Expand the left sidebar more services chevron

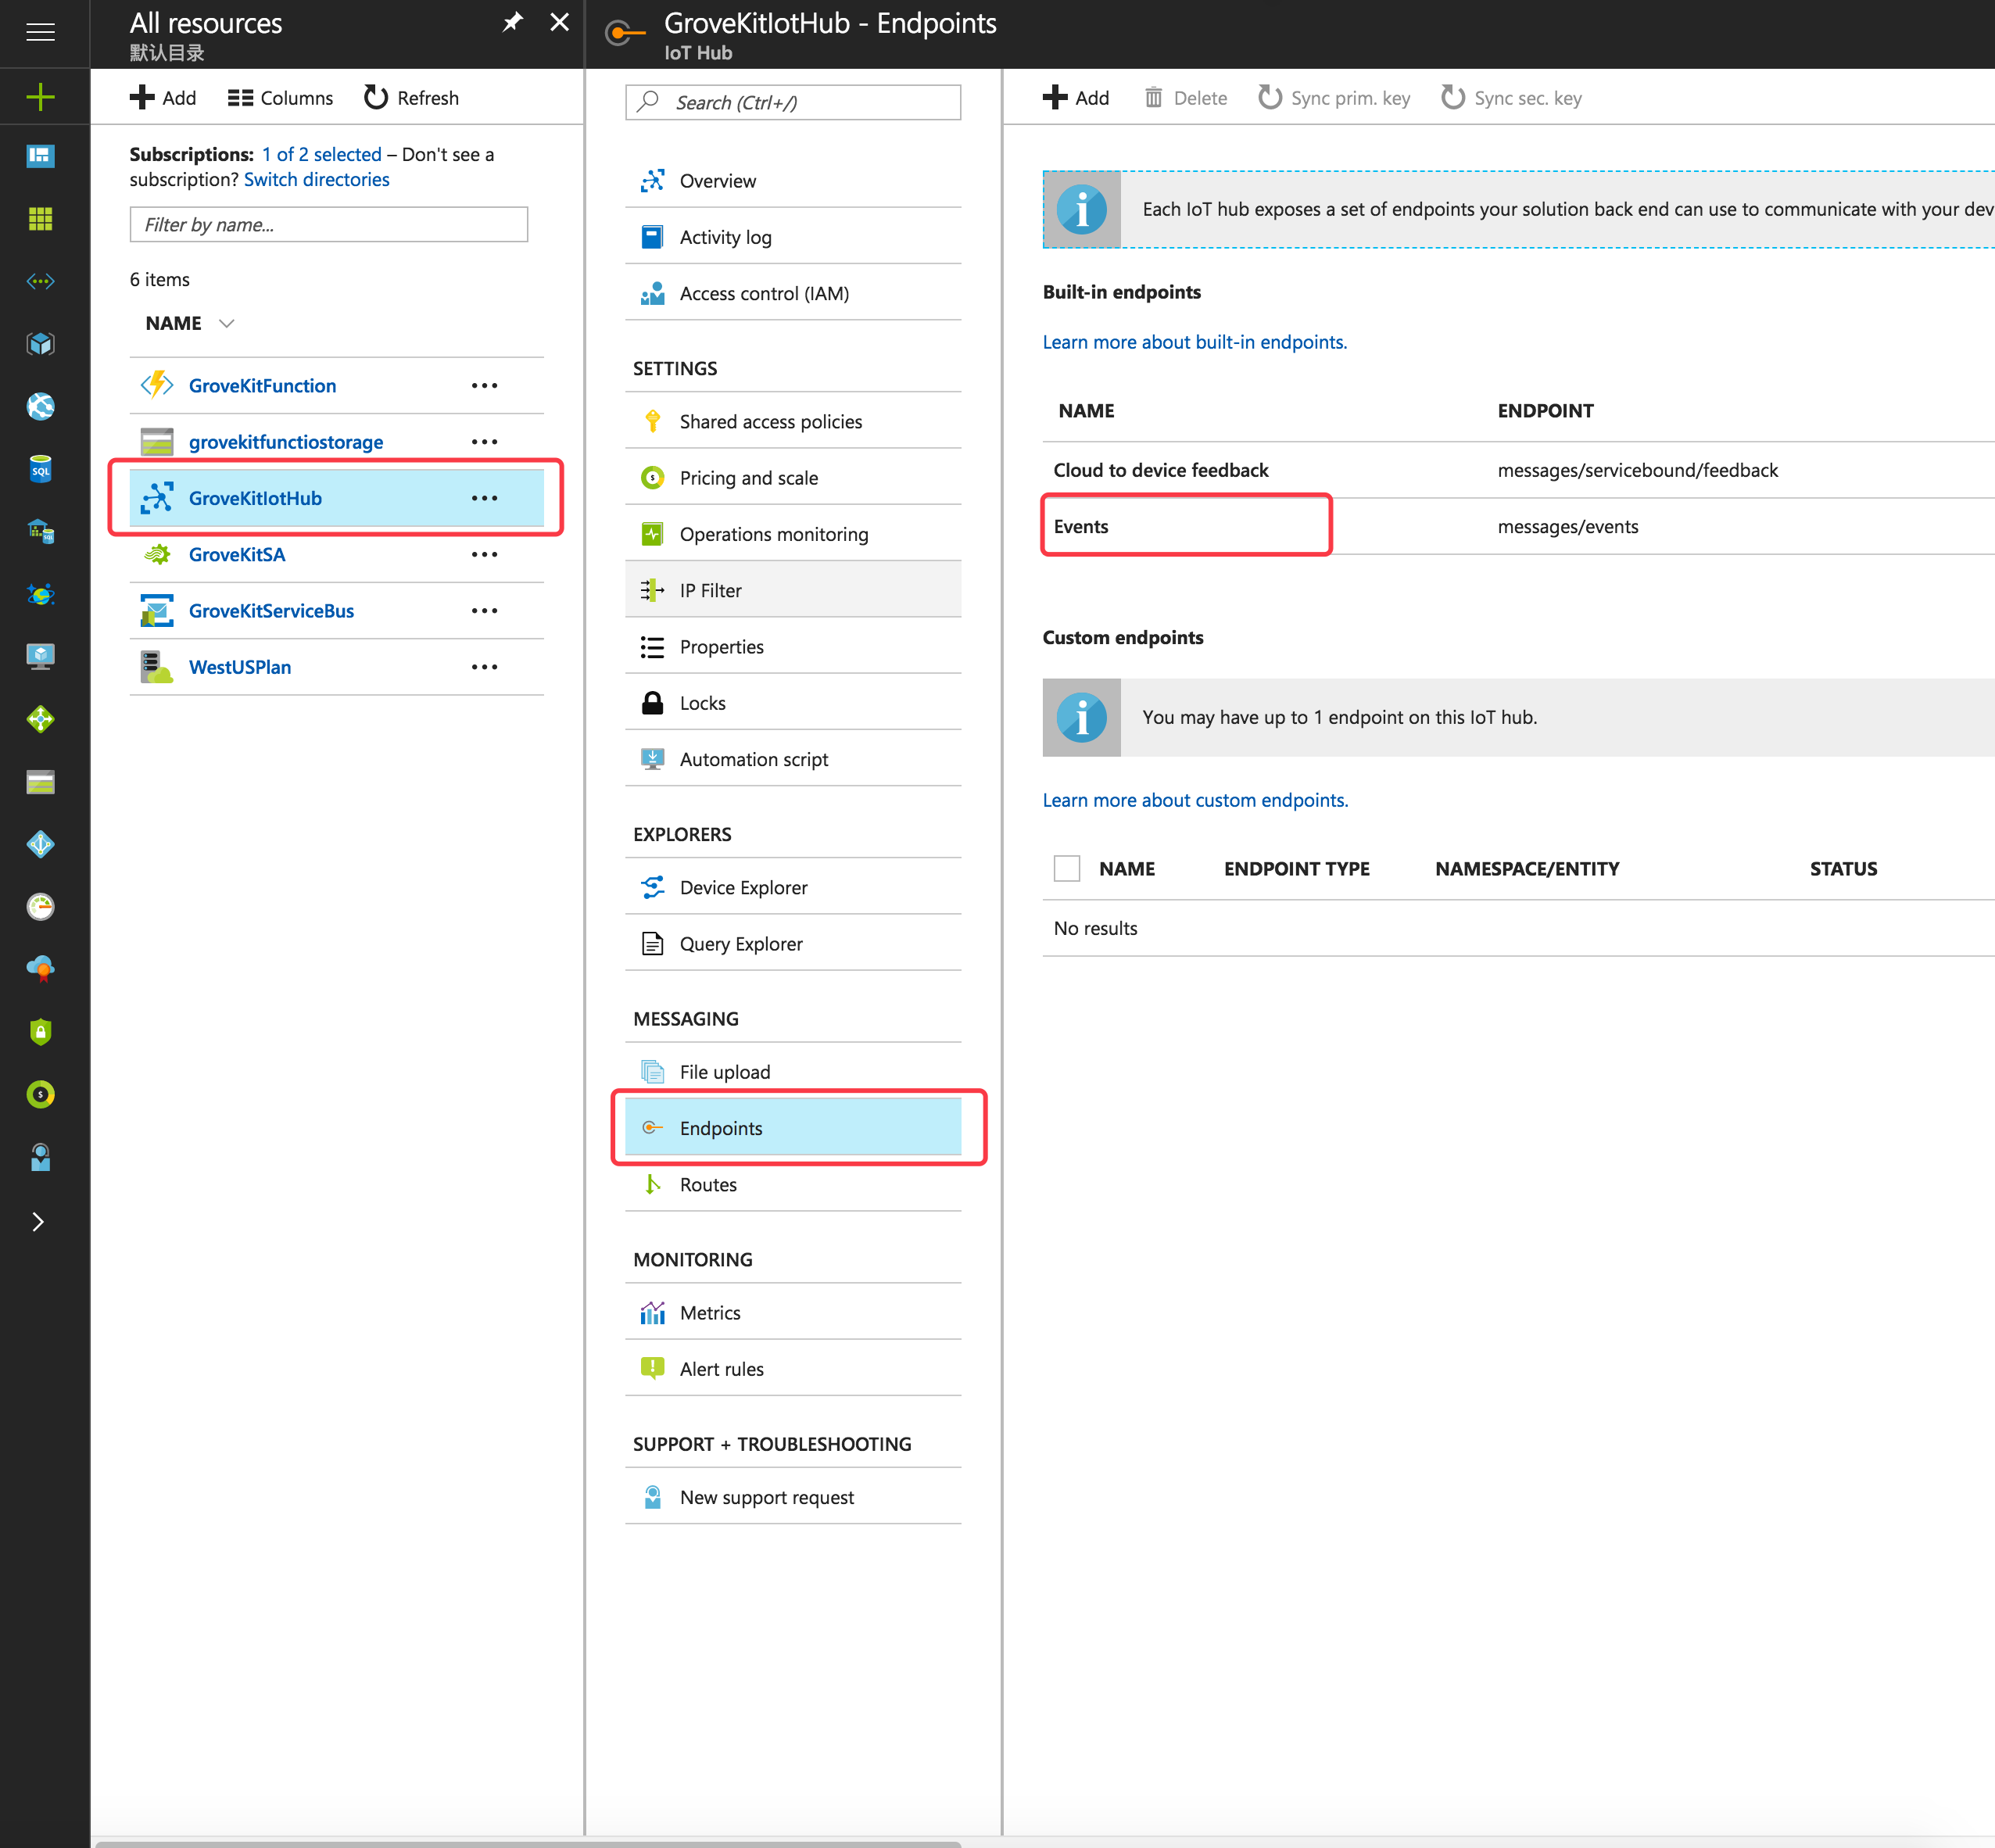coord(38,1221)
